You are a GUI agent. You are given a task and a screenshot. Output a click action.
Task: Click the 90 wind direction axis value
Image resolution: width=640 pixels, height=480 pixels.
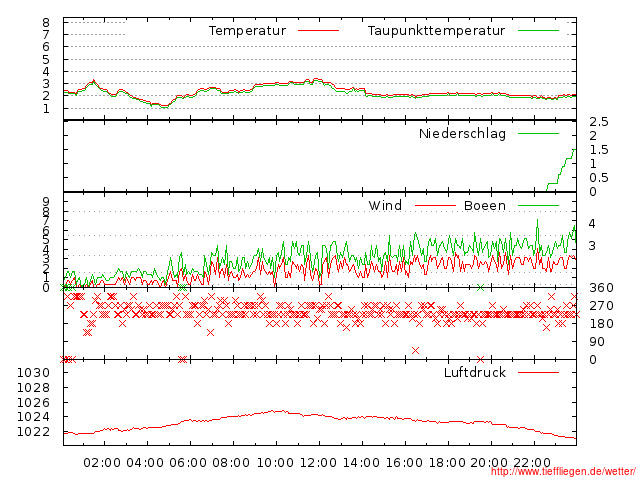point(597,342)
